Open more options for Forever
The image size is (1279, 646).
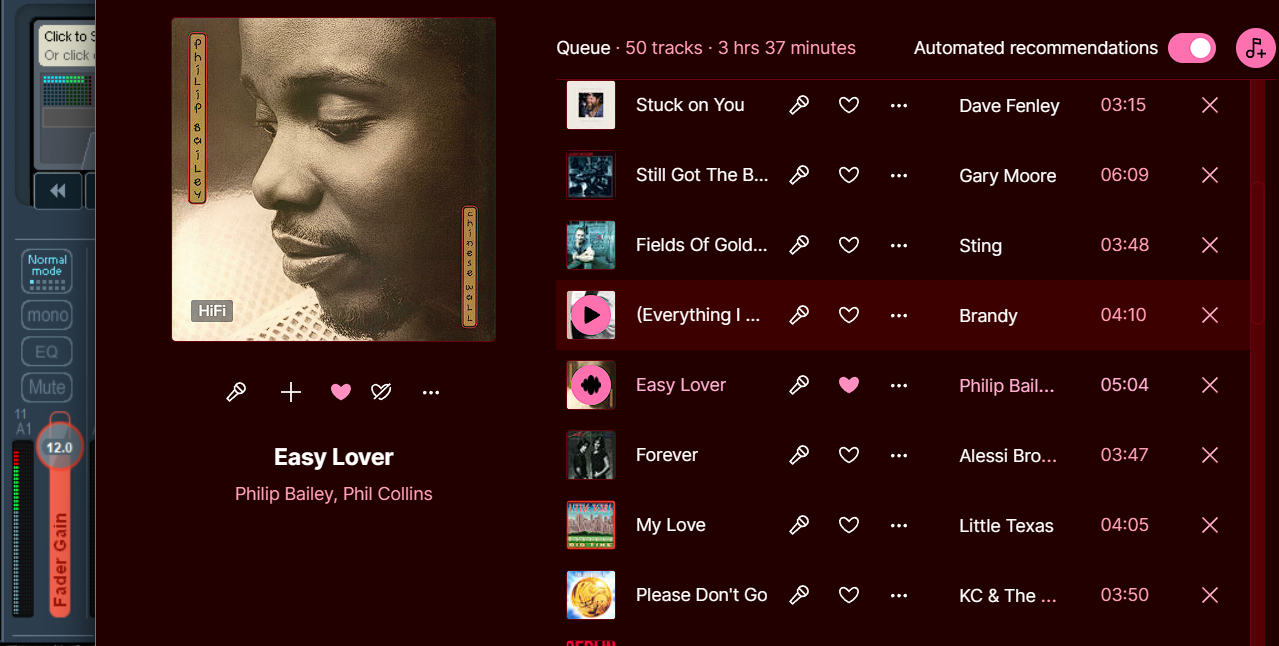(899, 455)
